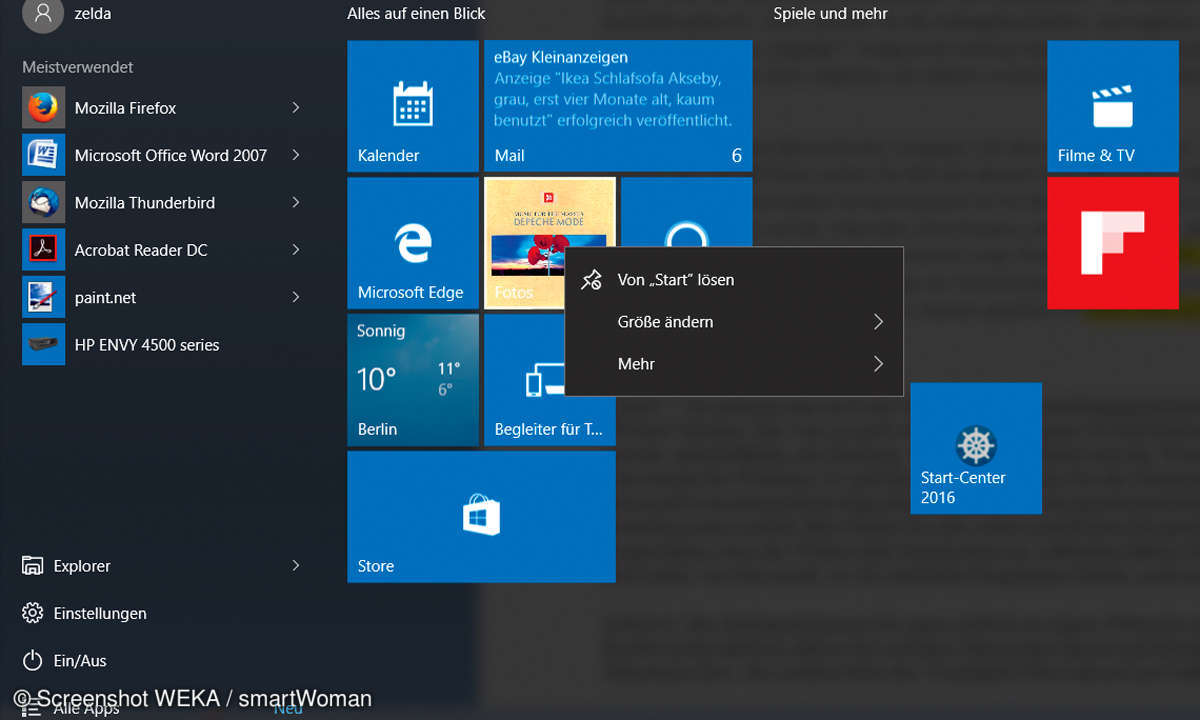Open the red Flipboard tile
The height and width of the screenshot is (720, 1200).
[1113, 243]
